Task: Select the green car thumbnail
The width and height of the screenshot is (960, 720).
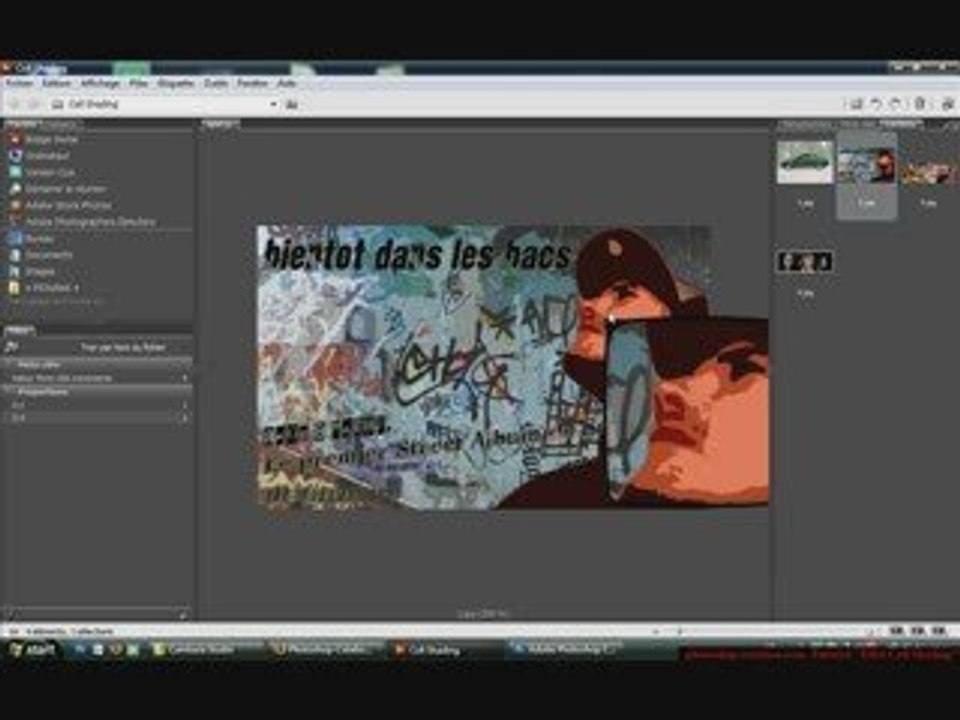Action: tap(805, 162)
